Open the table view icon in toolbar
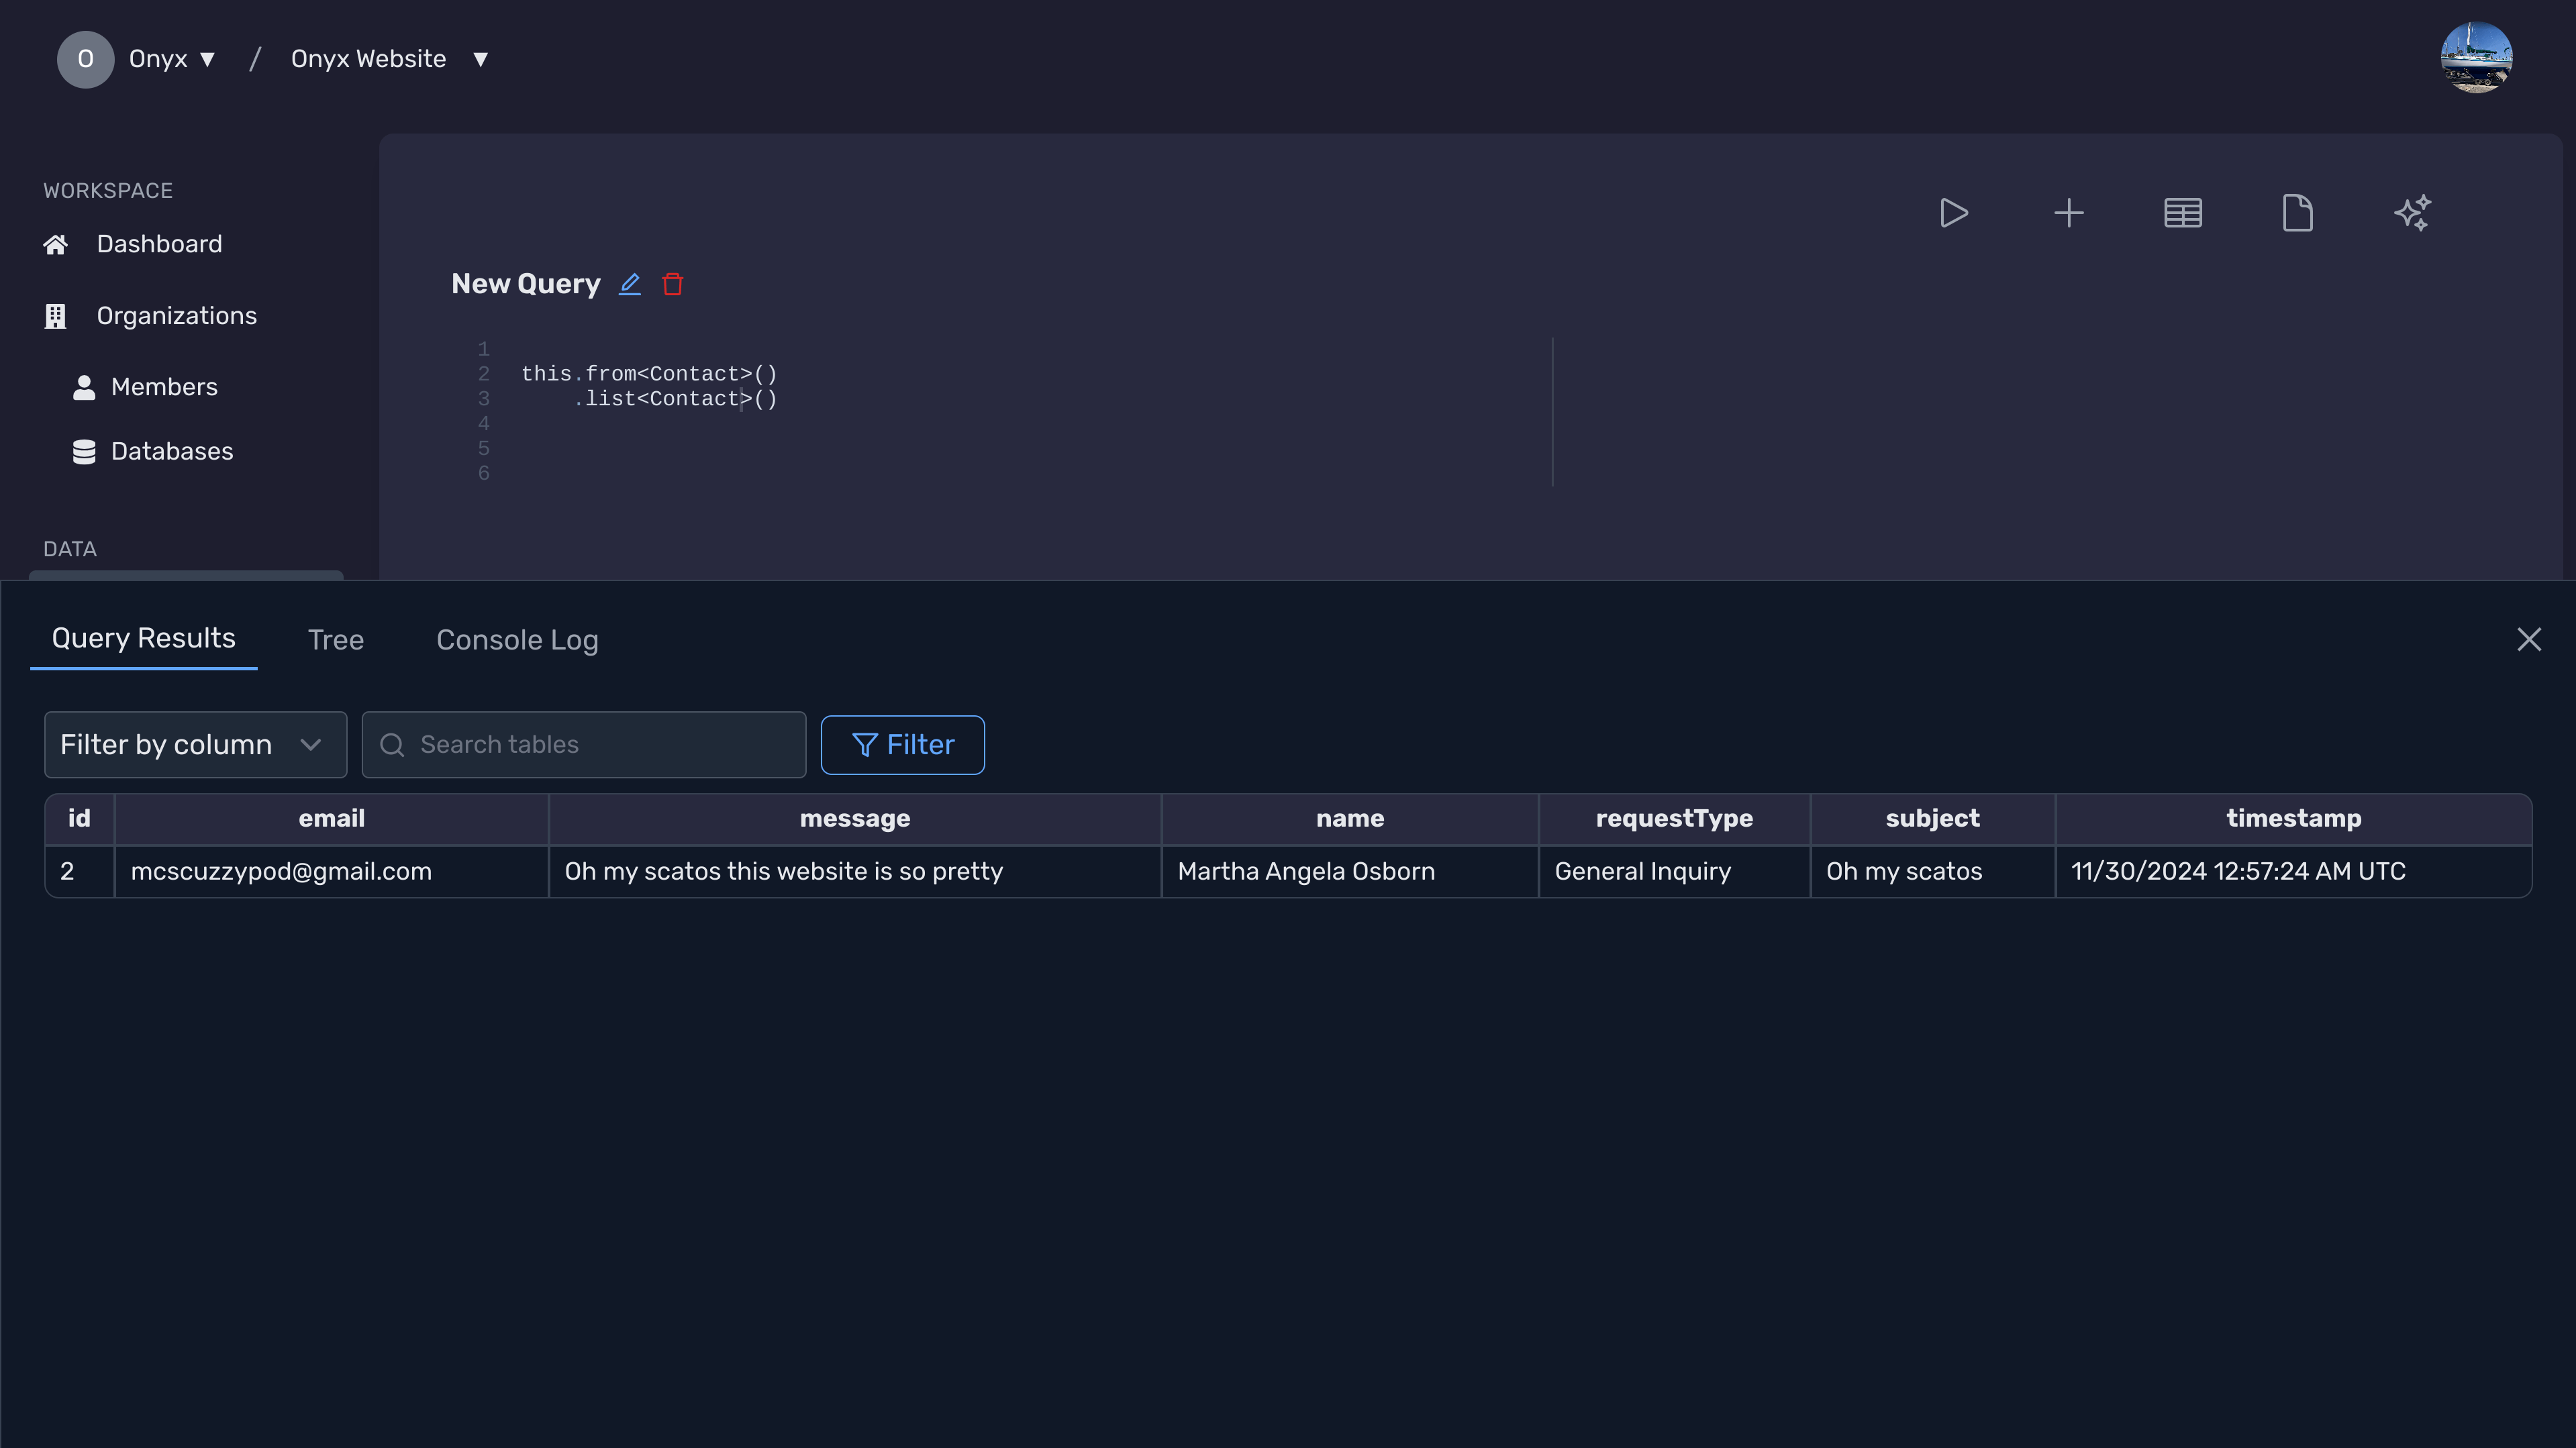The width and height of the screenshot is (2576, 1448). tap(2182, 213)
